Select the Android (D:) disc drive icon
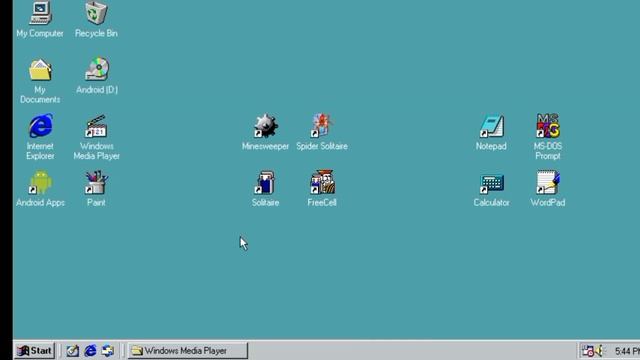Screen dimensions: 640x360 (x=97, y=69)
